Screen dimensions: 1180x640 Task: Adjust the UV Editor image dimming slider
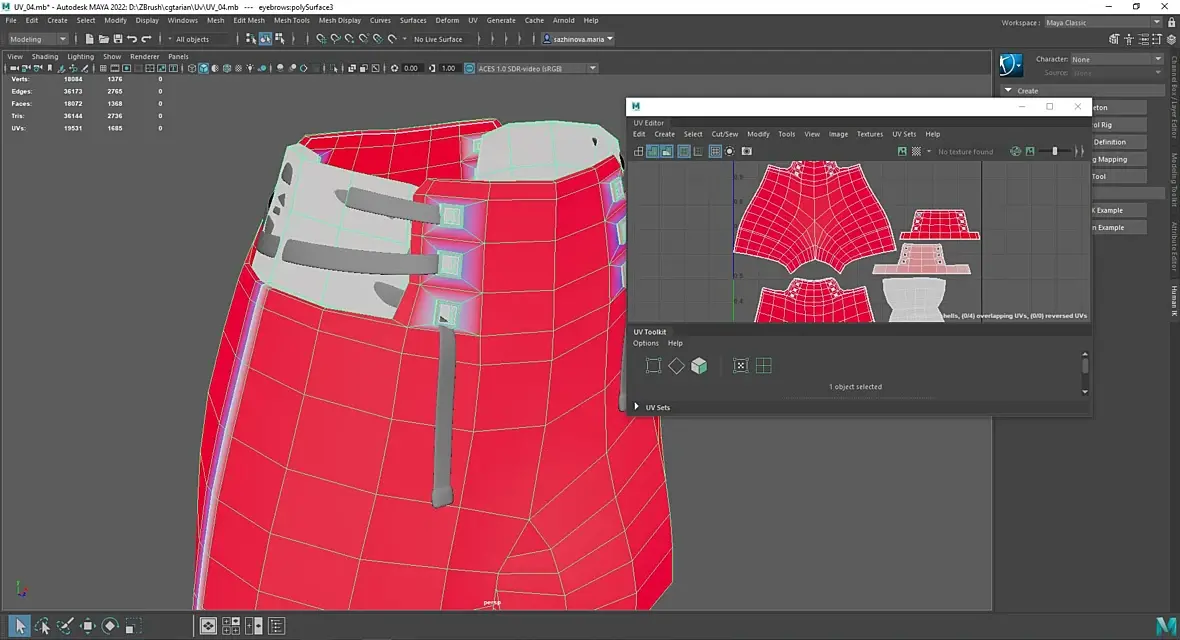click(1054, 152)
